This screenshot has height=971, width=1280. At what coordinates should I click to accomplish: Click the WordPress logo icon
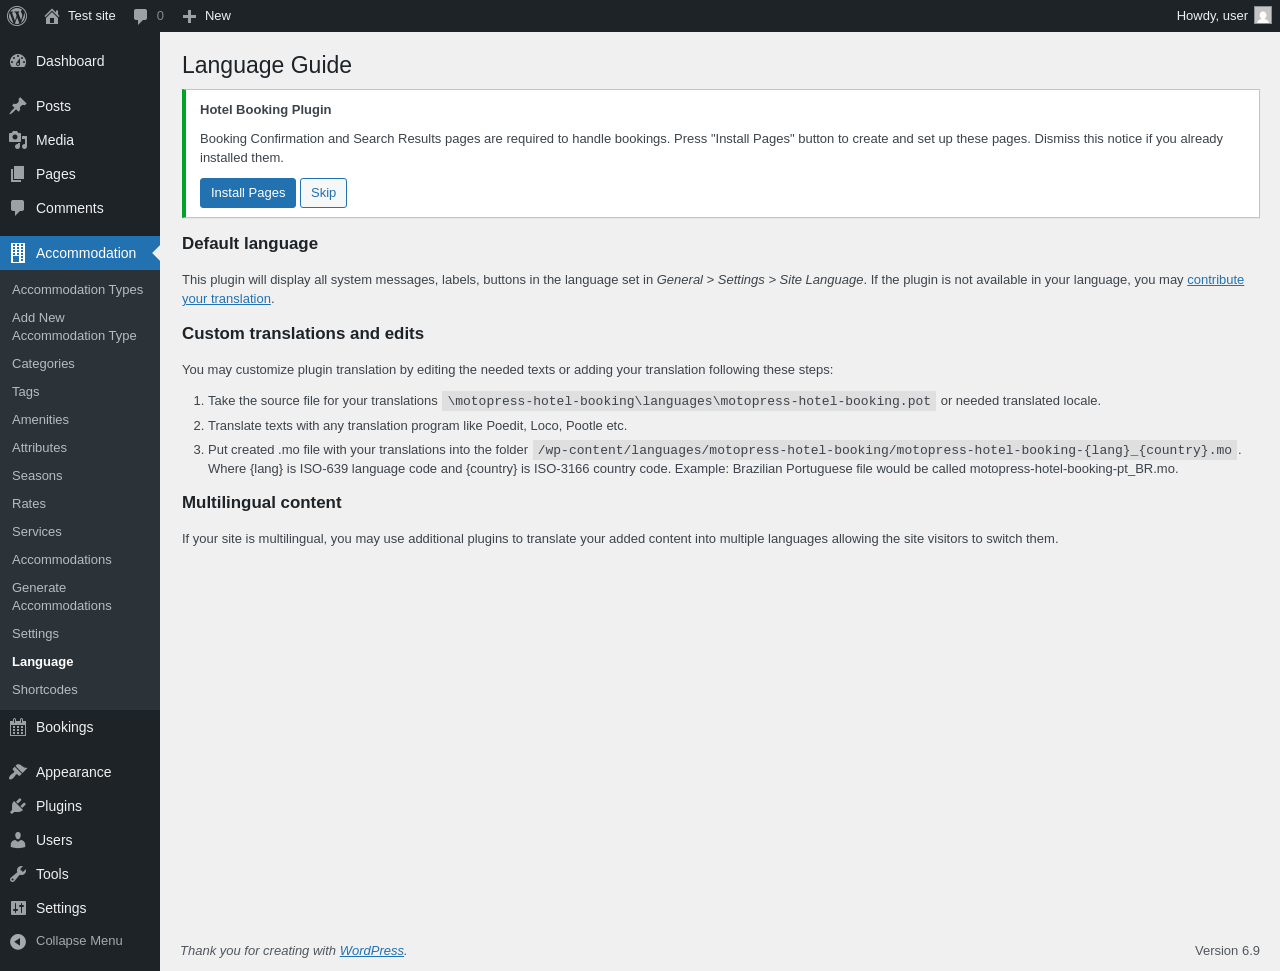point(17,16)
